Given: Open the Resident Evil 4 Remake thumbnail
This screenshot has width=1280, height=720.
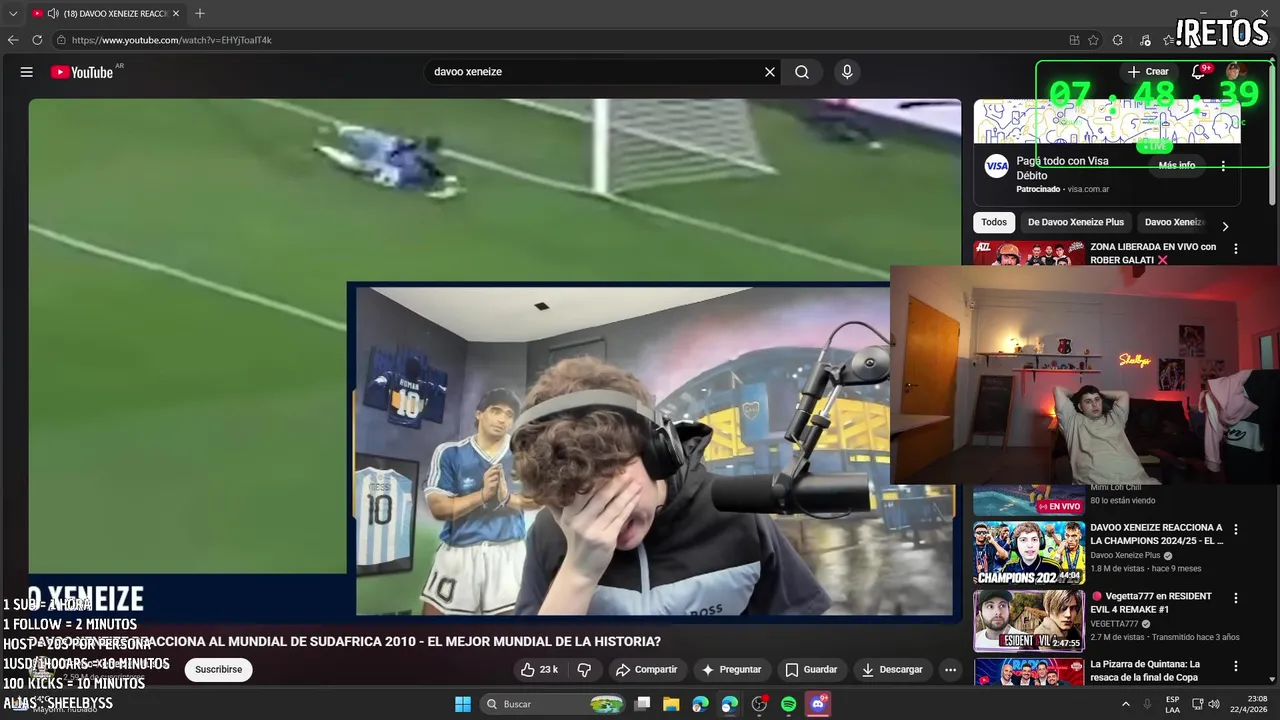Looking at the screenshot, I should (x=1029, y=621).
